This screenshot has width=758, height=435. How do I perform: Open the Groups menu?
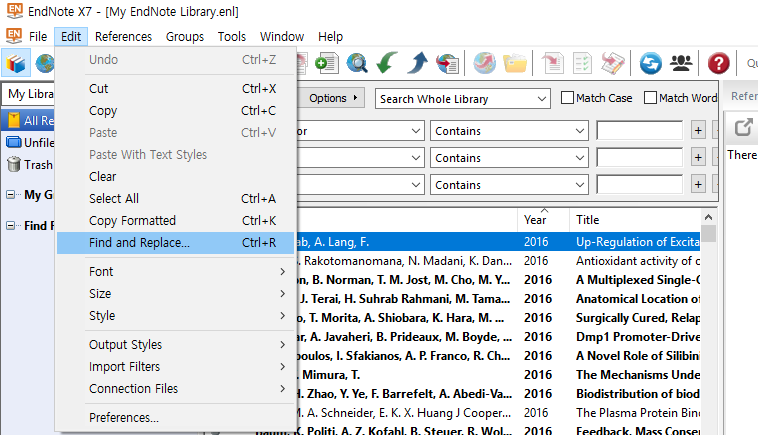pos(185,36)
